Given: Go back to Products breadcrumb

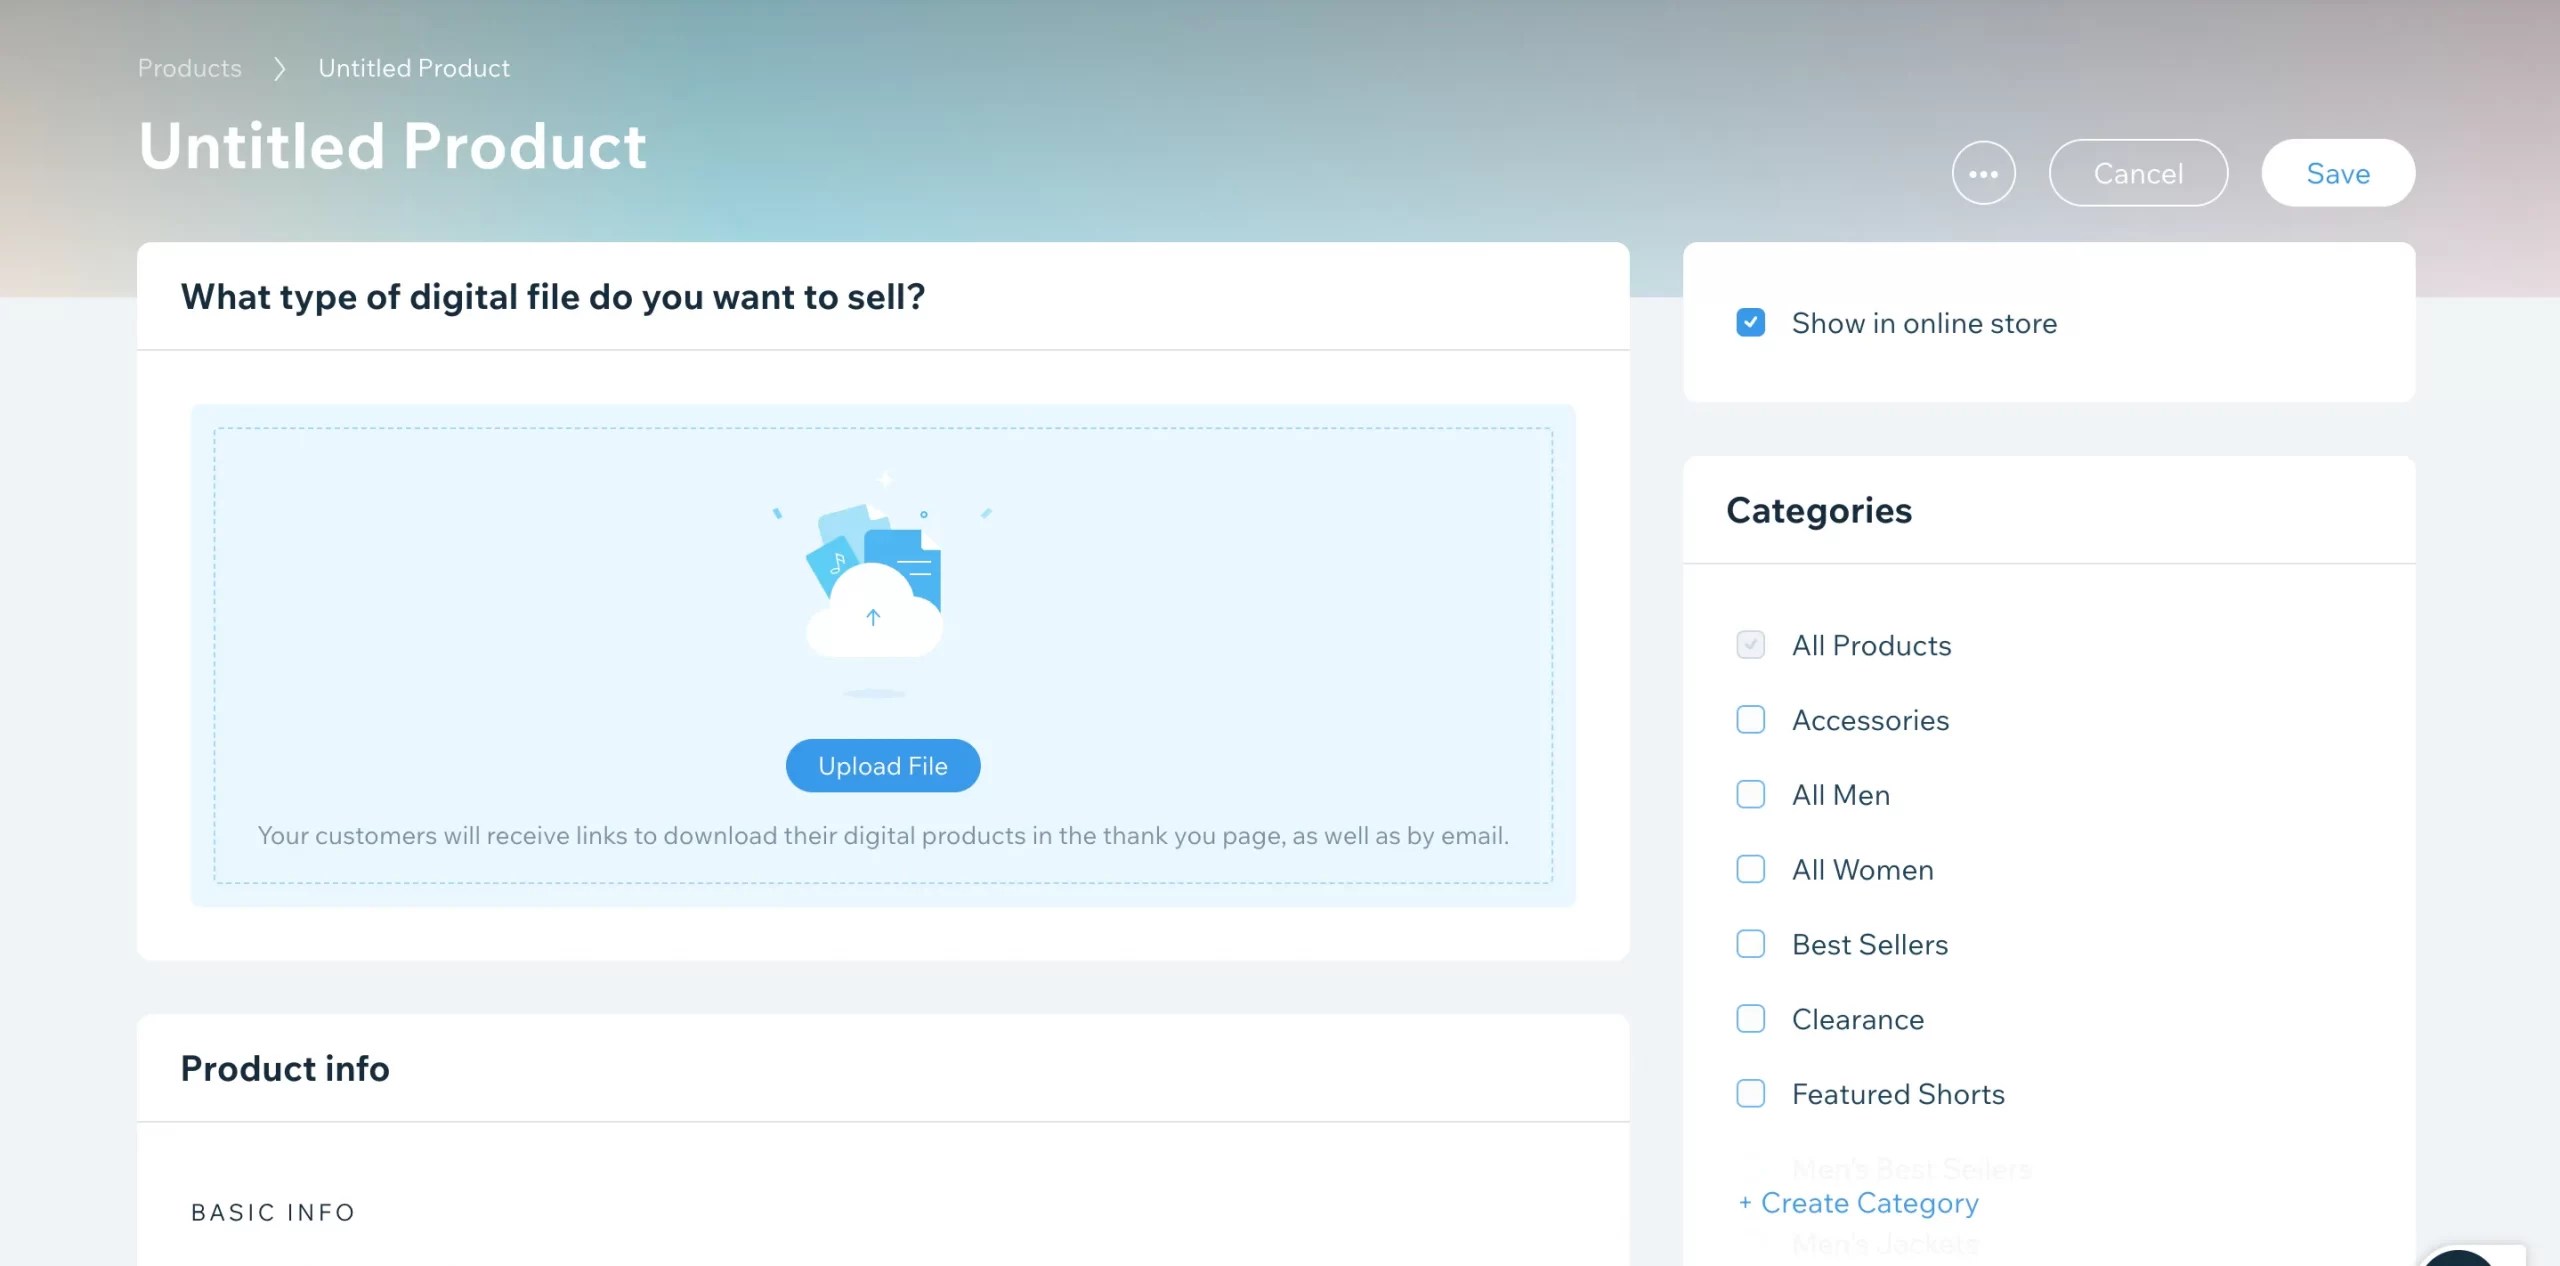Looking at the screenshot, I should tap(190, 68).
